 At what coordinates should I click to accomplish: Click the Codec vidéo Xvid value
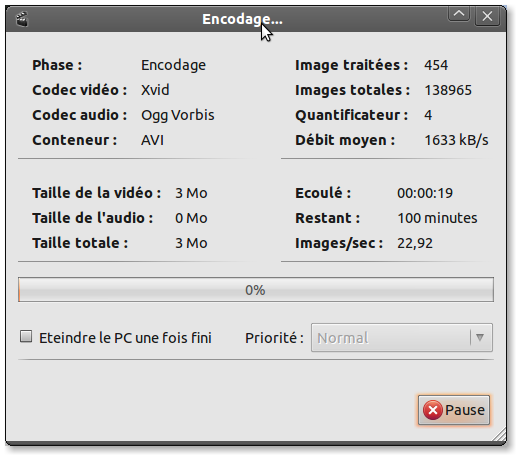click(x=155, y=90)
